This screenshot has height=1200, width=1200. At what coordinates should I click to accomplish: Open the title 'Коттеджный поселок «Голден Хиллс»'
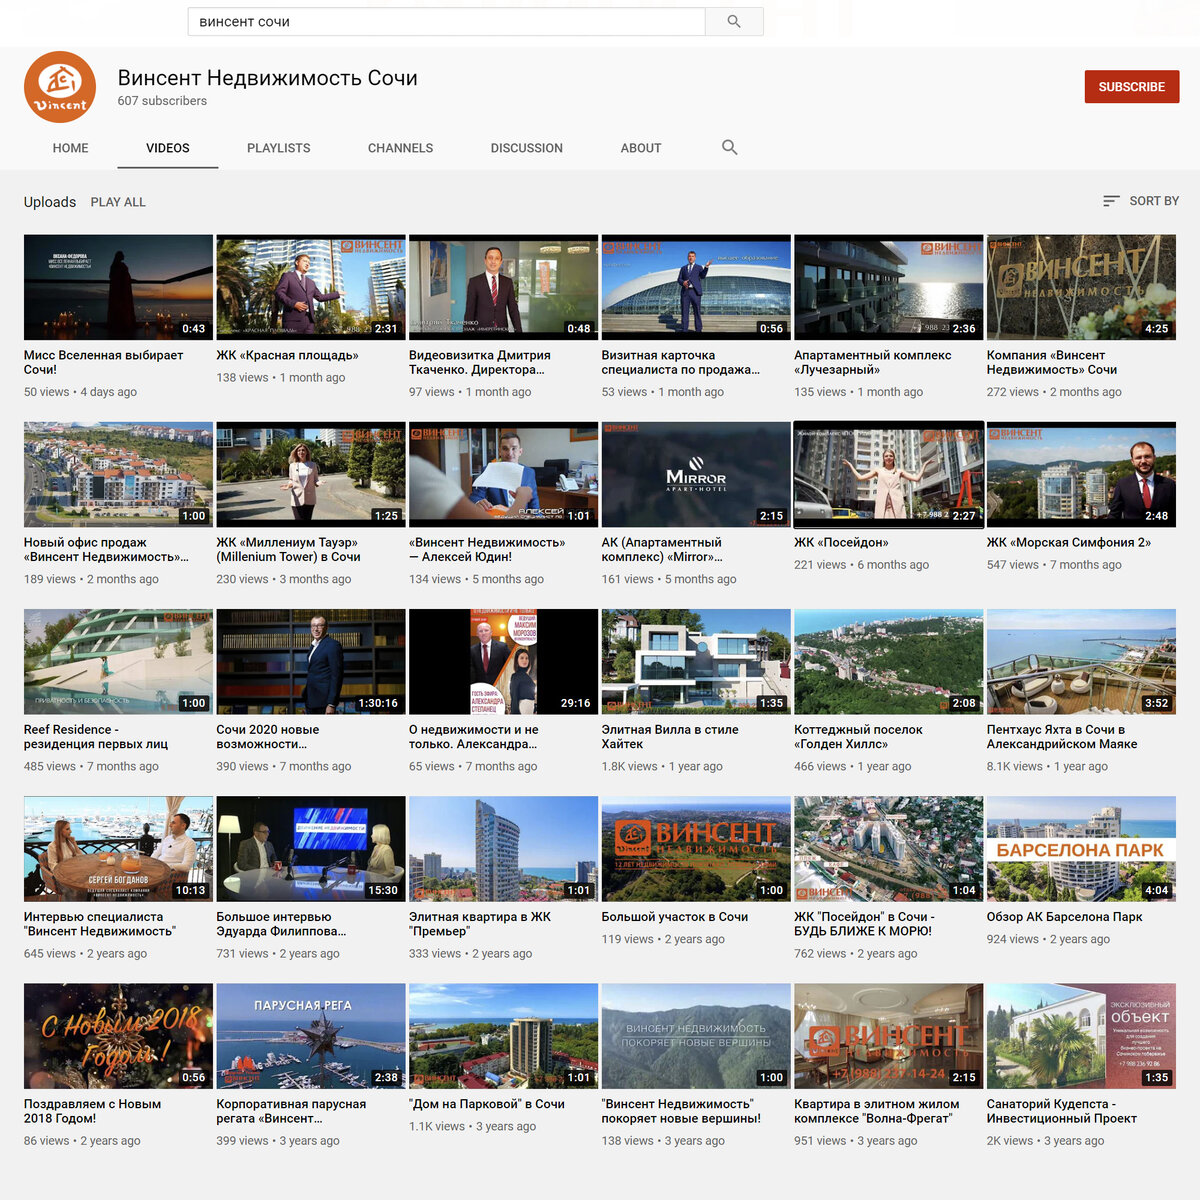click(x=858, y=737)
